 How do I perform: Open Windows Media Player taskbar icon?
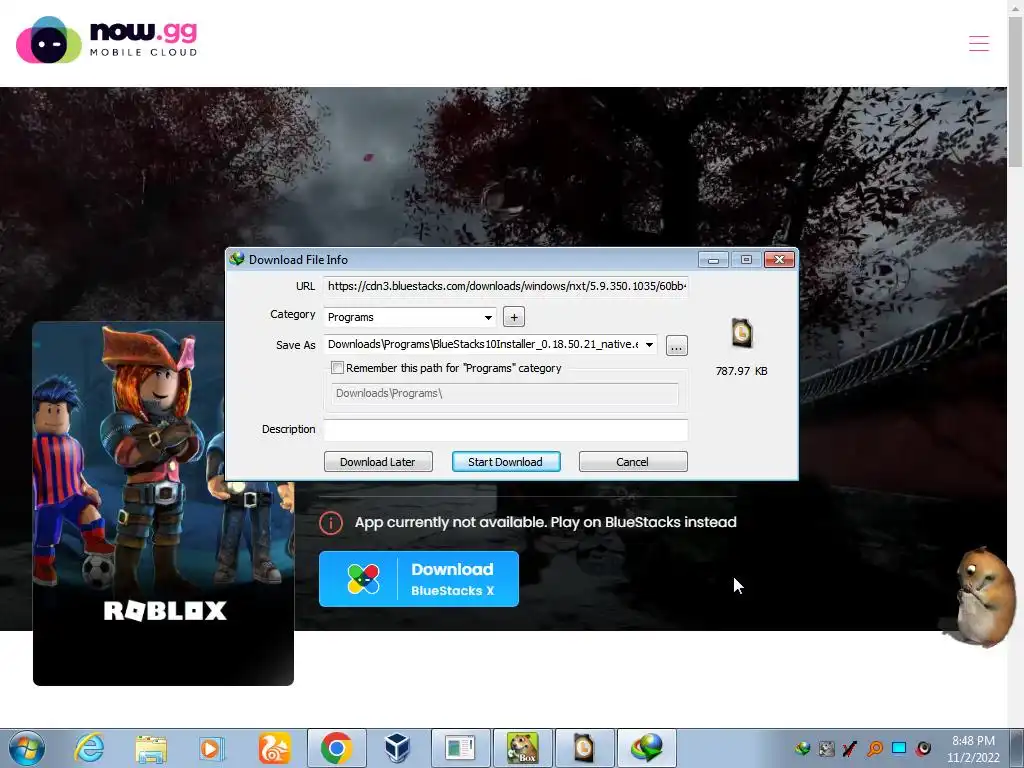coord(211,748)
